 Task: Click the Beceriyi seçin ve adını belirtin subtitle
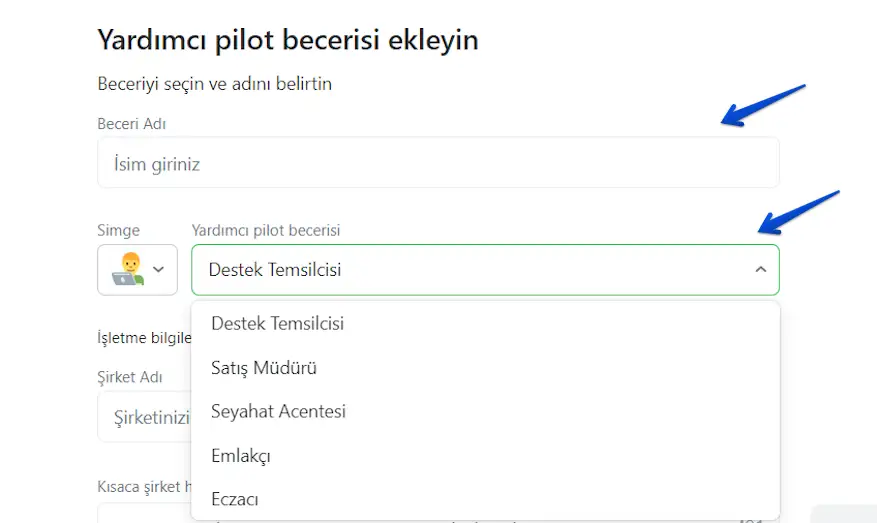[x=214, y=84]
